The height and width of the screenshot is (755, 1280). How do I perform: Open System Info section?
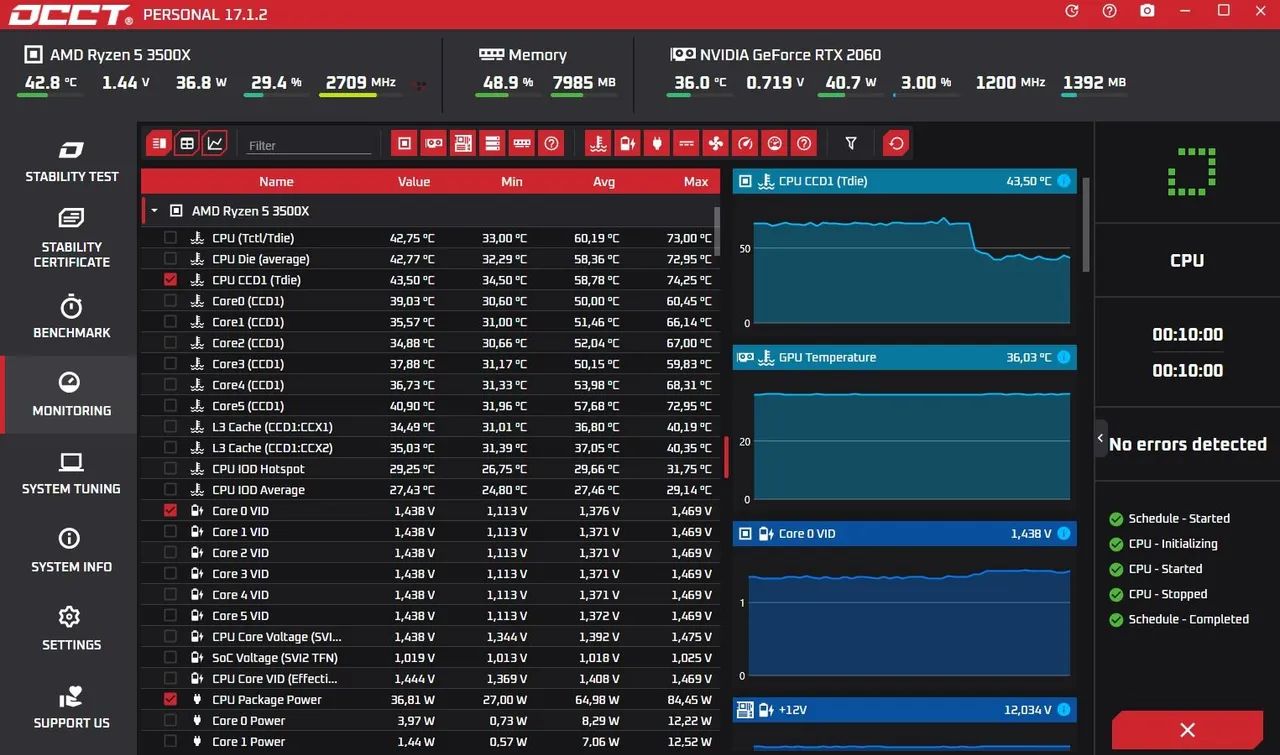point(71,551)
